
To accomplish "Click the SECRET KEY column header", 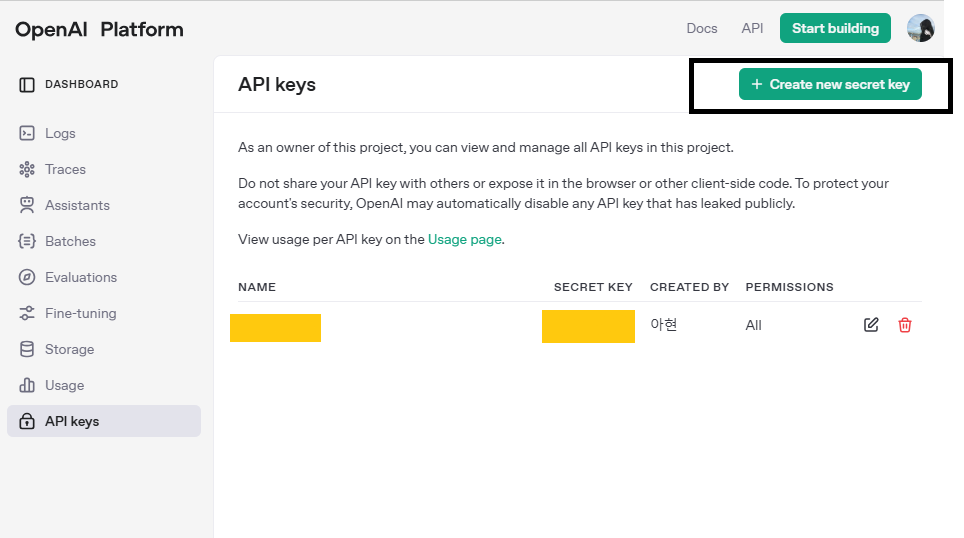I will 593,287.
